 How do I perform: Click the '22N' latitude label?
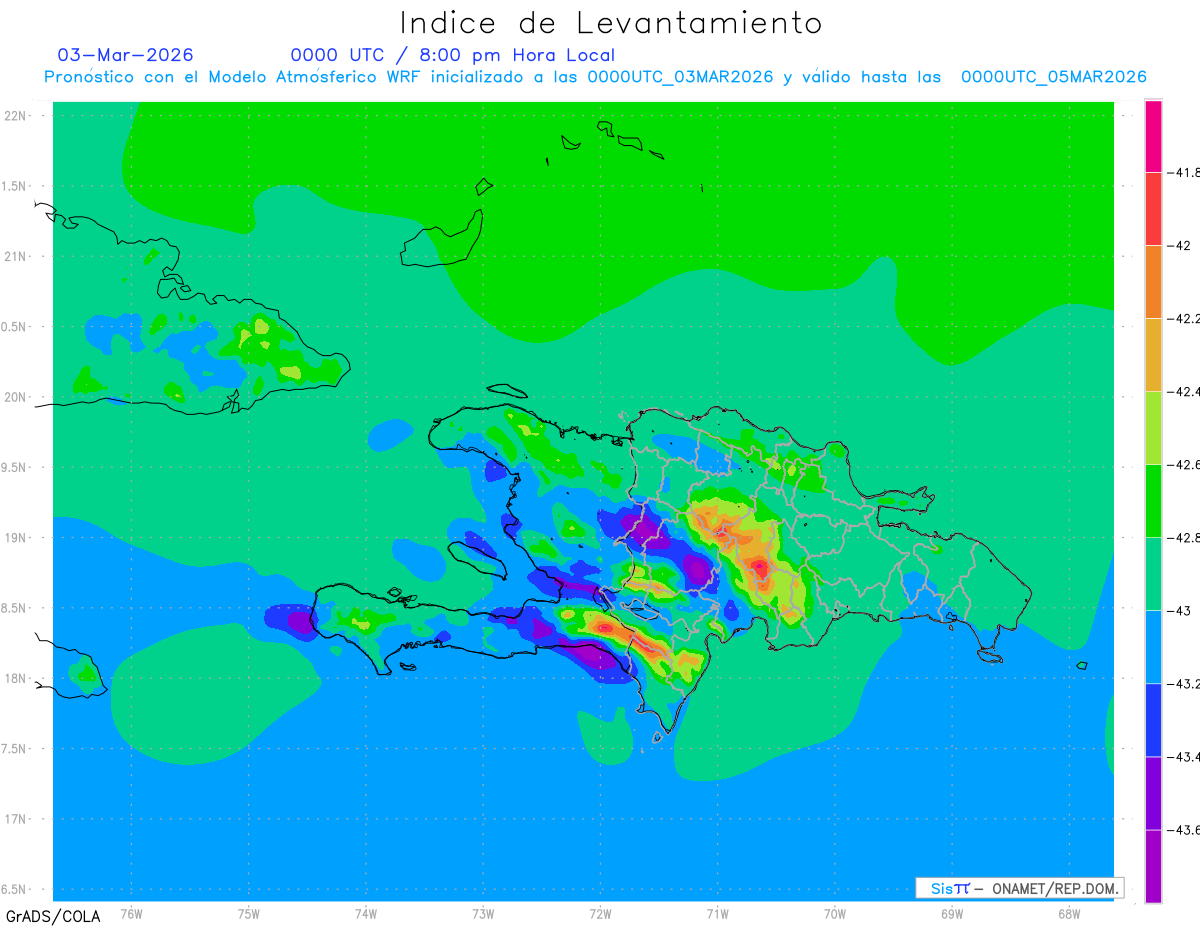click(x=17, y=116)
